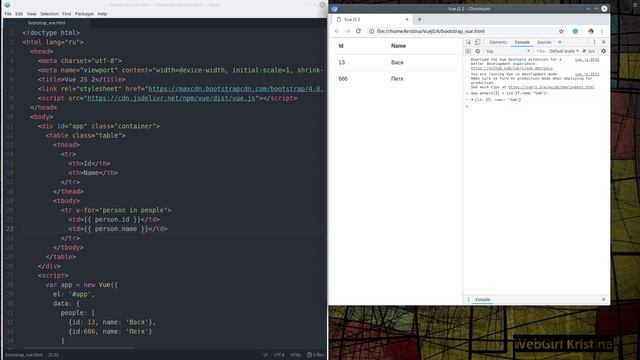This screenshot has height=360, width=640.
Task: Go forward in Chromium
Action: [x=347, y=31]
